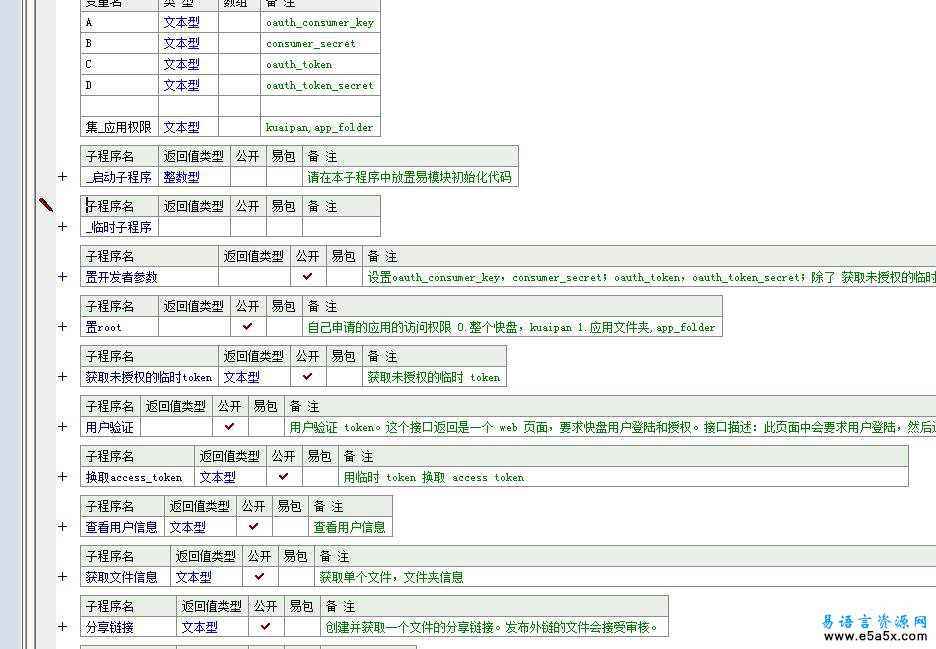The width and height of the screenshot is (936, 649).
Task: Click empty 易包 cell of 置root
Action: (284, 327)
